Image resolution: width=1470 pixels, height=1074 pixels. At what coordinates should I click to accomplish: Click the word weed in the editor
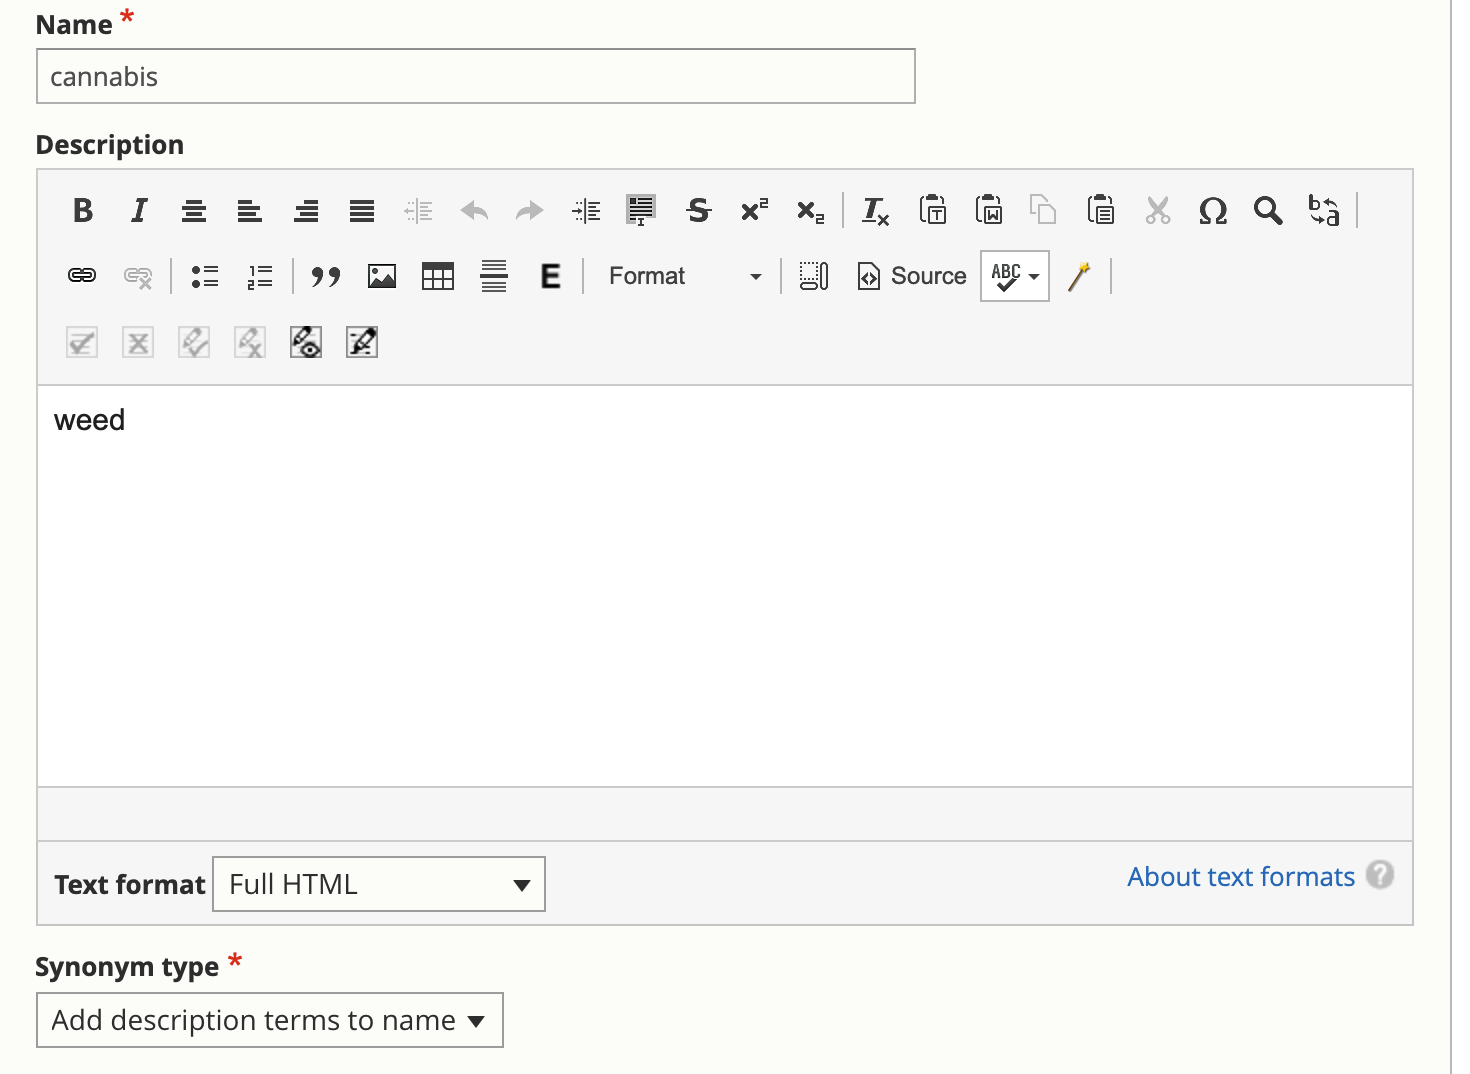(x=89, y=420)
